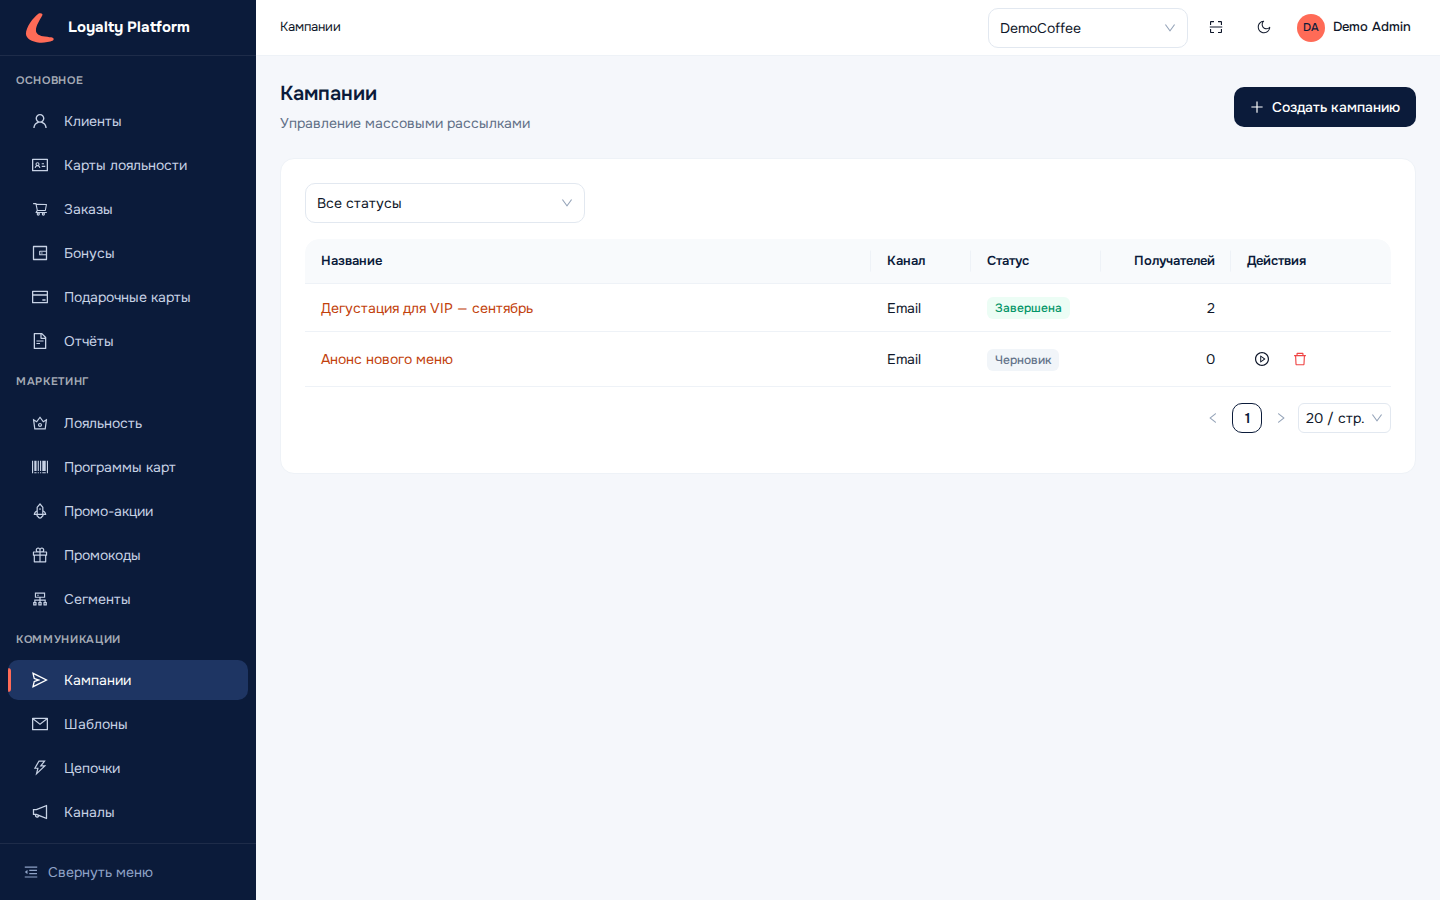1440x900 pixels.
Task: Click the Сегменты cluster icon
Action: point(40,599)
